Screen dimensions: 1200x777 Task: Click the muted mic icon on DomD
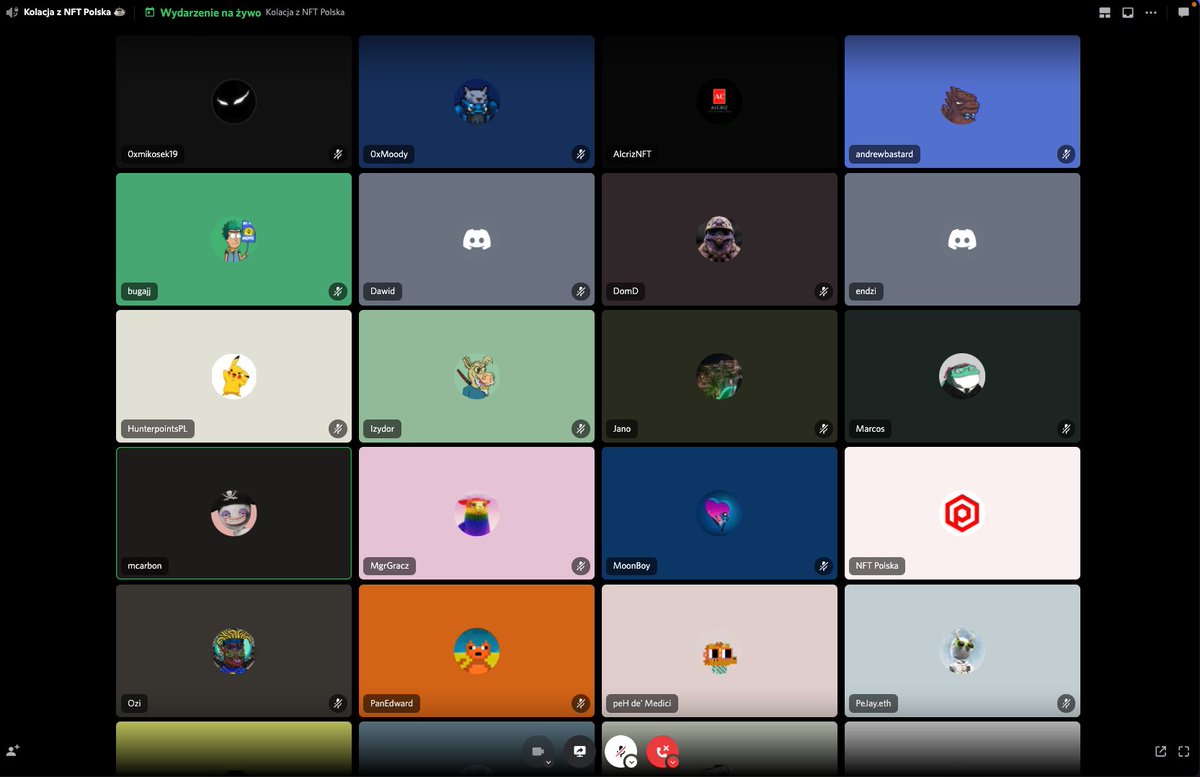[824, 291]
